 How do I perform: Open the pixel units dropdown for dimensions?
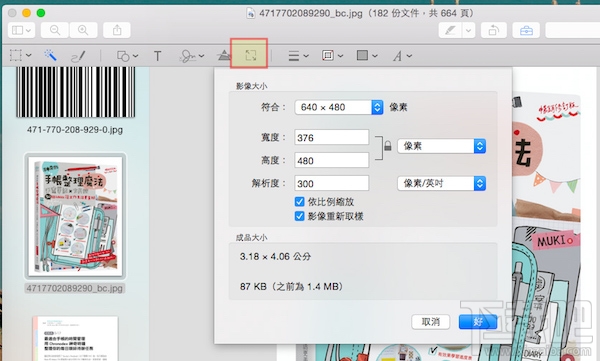[x=442, y=146]
